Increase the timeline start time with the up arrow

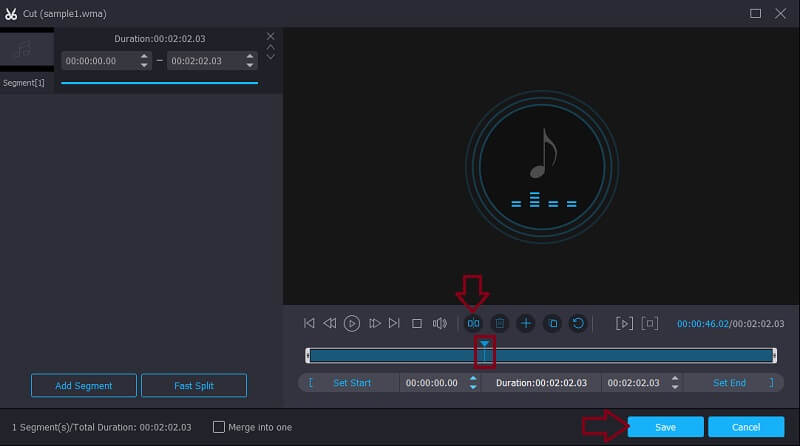[473, 379]
